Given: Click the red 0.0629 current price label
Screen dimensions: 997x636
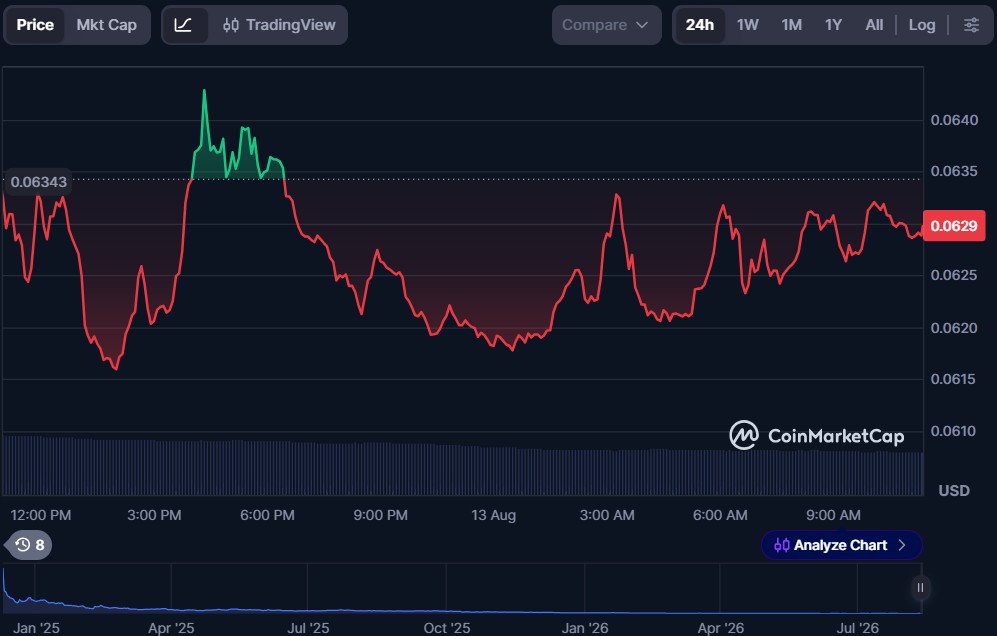Looking at the screenshot, I should click(954, 226).
